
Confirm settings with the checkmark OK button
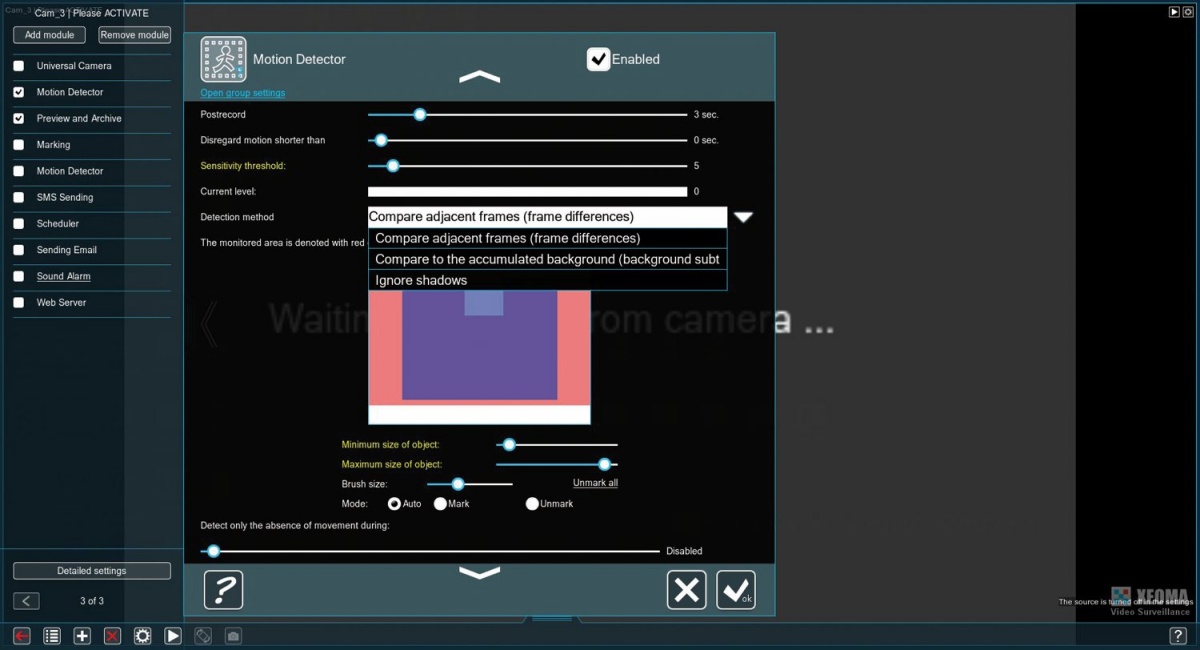pos(736,590)
